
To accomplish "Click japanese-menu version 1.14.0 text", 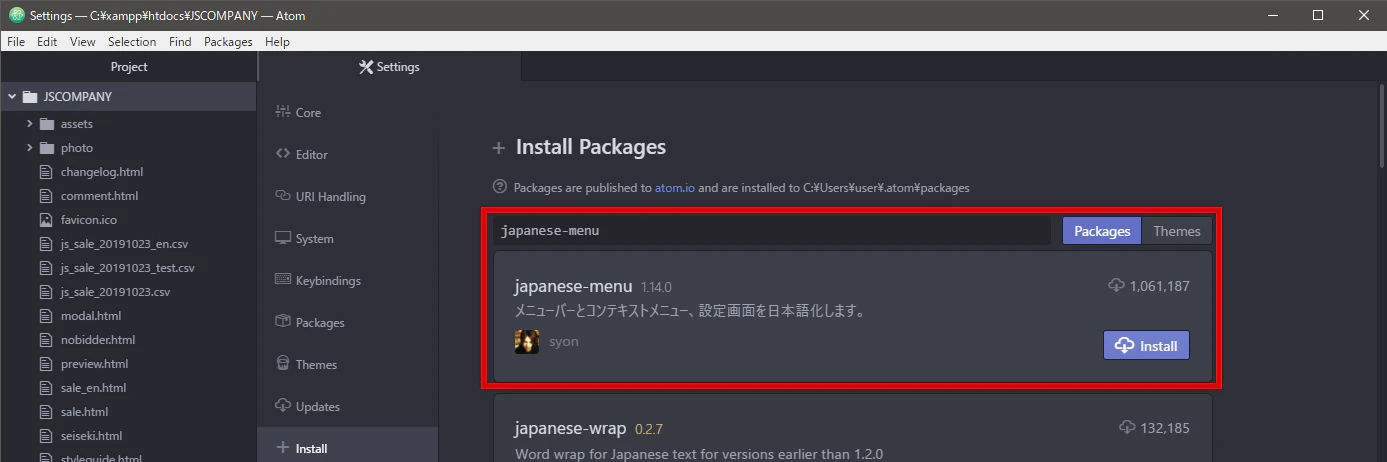I will [656, 288].
